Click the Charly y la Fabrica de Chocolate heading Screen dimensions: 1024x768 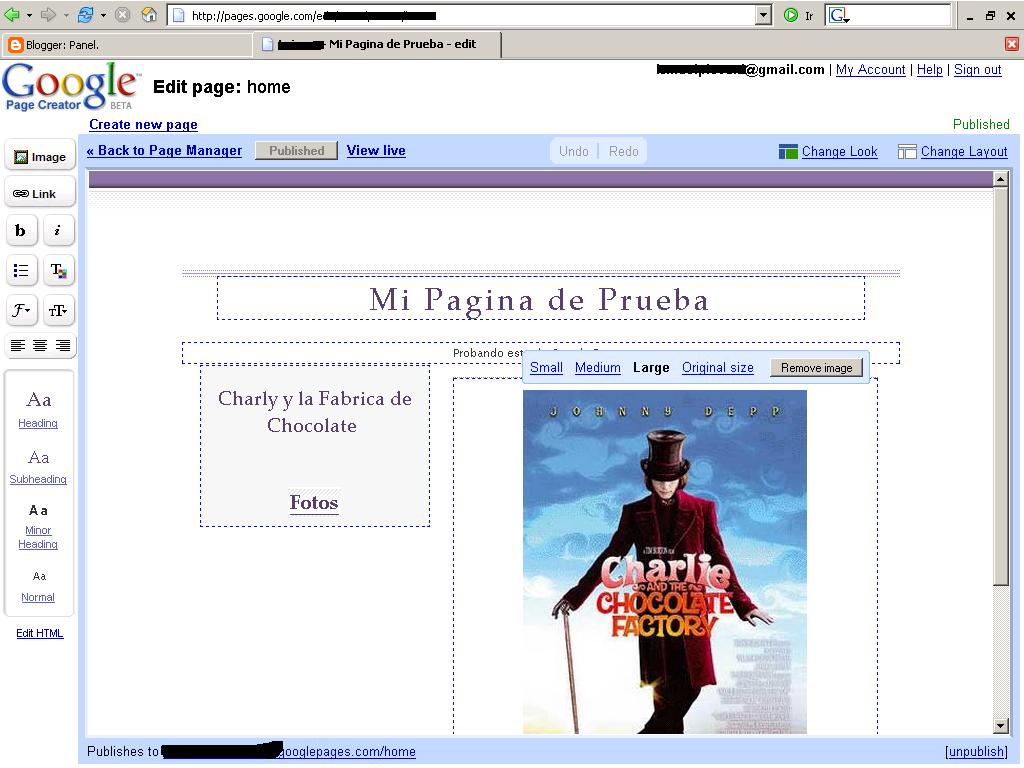(x=314, y=412)
